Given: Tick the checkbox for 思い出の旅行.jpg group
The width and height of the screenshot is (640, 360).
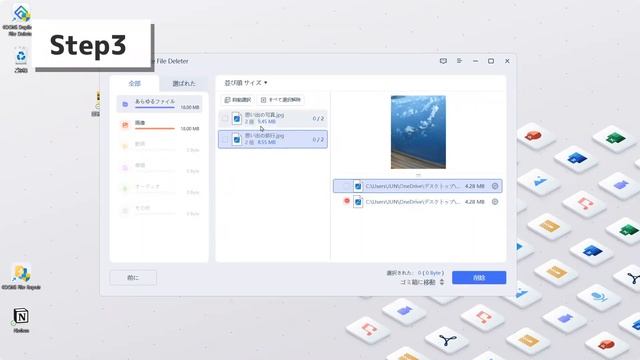Looking at the screenshot, I should 224,139.
